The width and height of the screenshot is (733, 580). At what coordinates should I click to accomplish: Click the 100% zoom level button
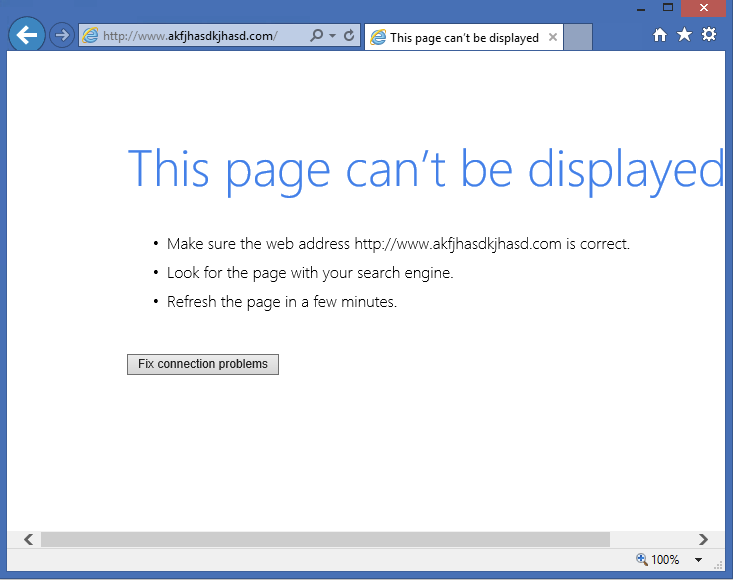(x=657, y=560)
